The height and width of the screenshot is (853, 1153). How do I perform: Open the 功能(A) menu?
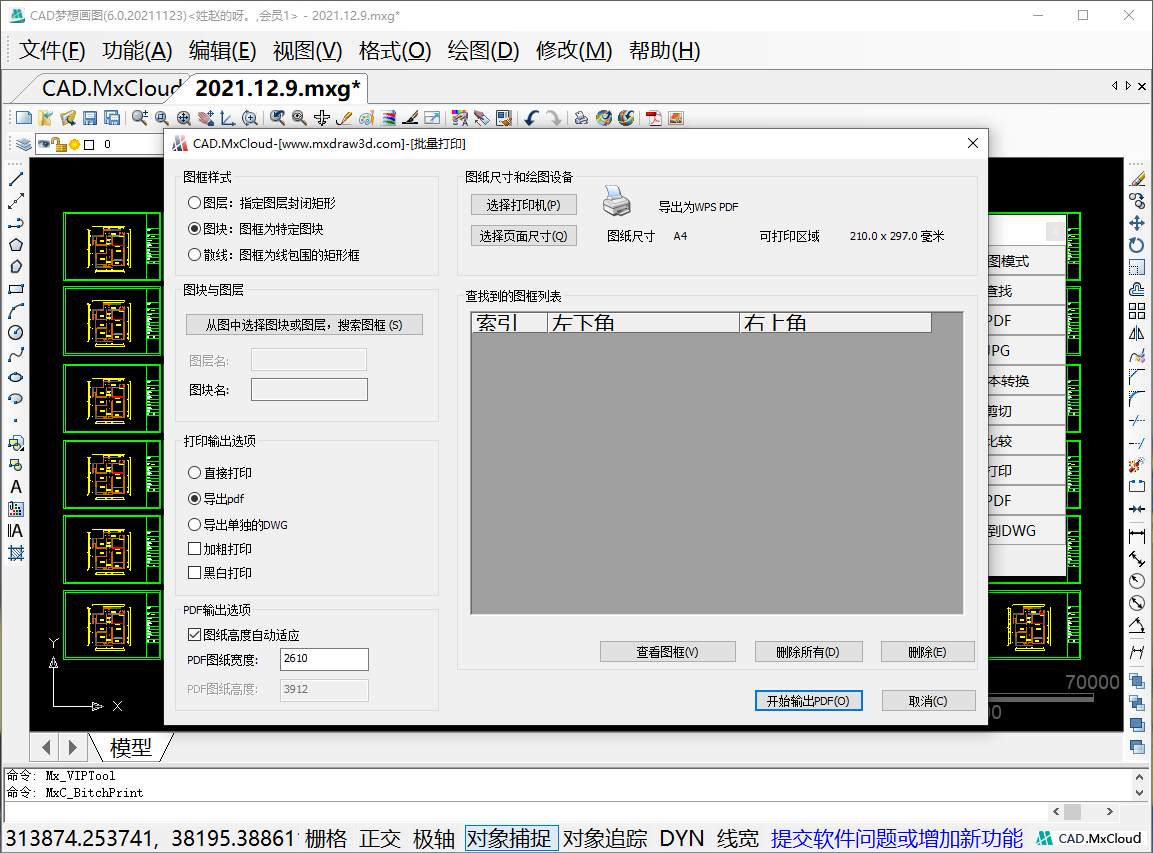click(x=138, y=51)
